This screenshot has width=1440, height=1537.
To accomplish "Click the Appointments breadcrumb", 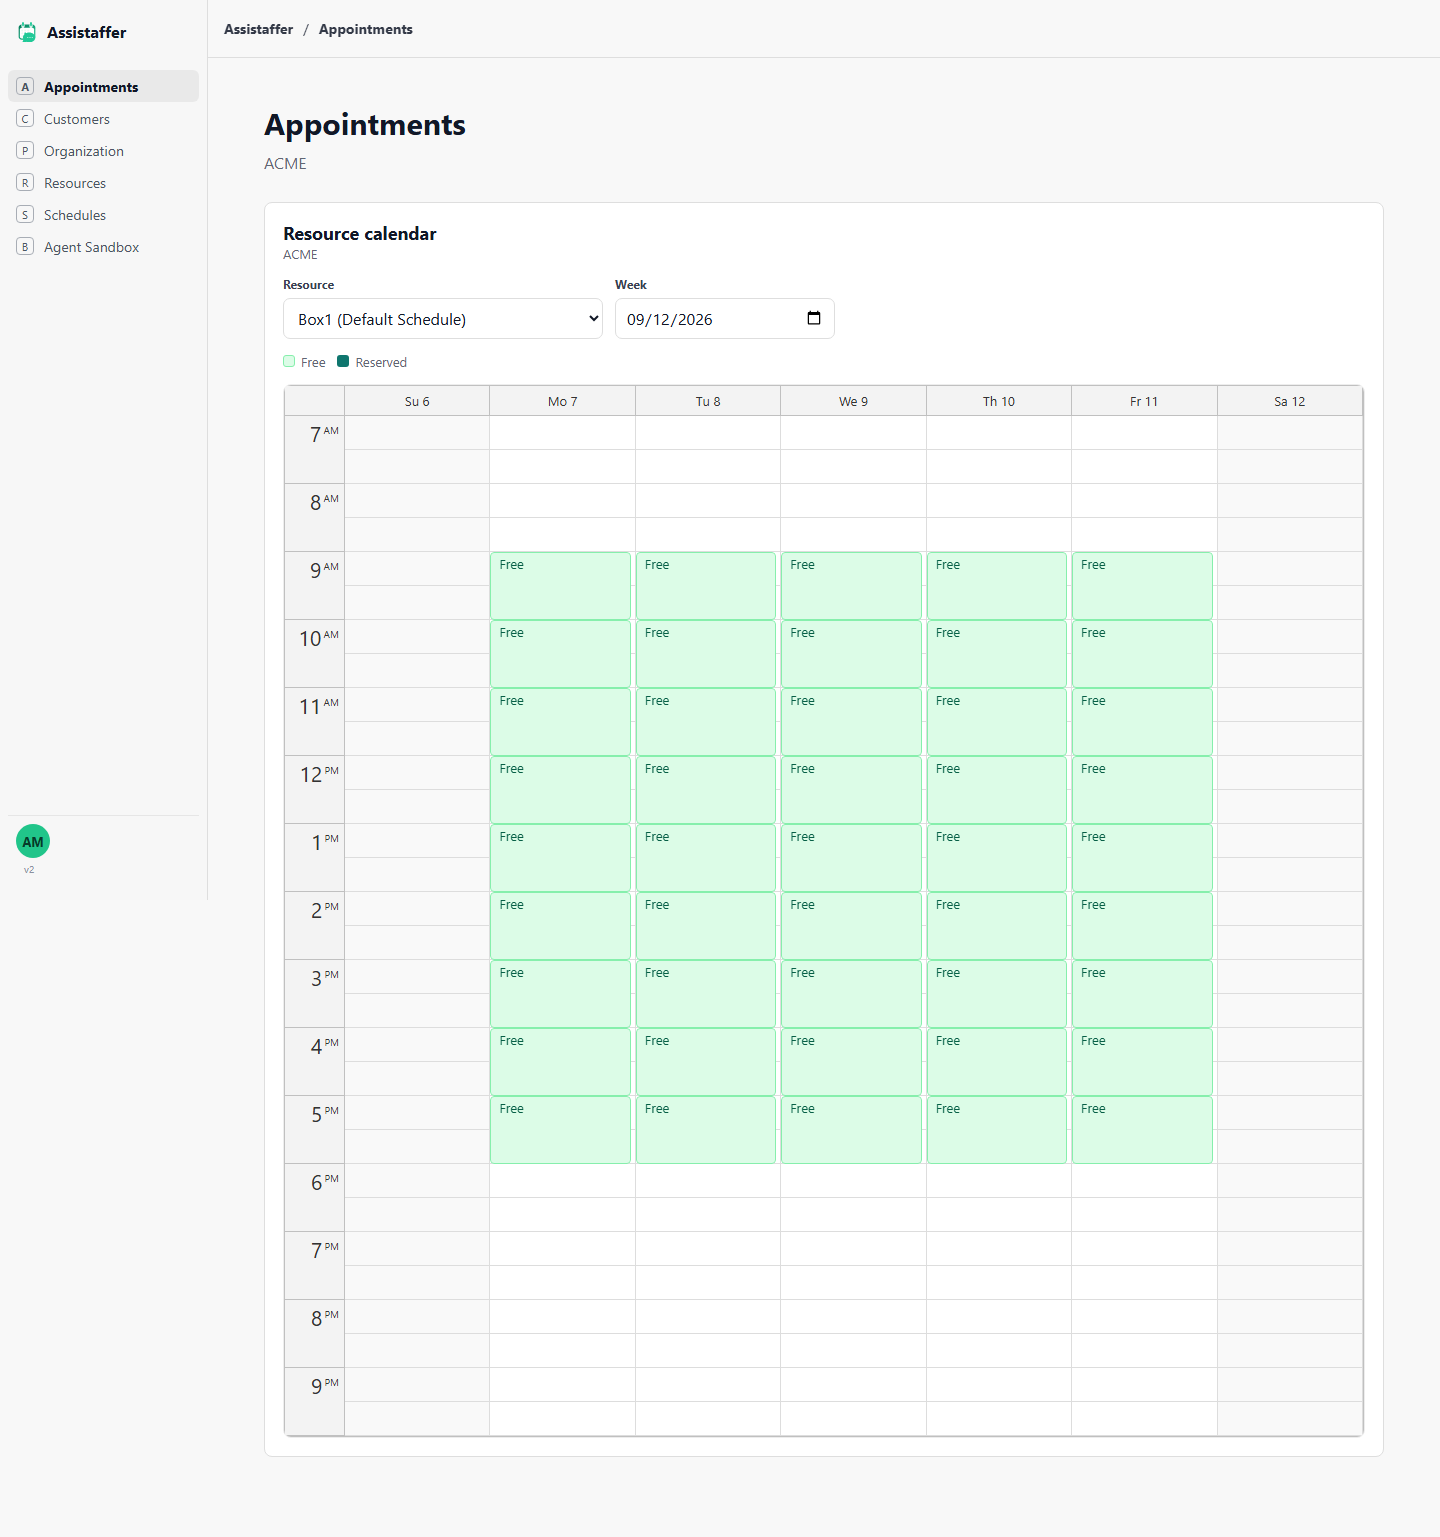I will (366, 29).
